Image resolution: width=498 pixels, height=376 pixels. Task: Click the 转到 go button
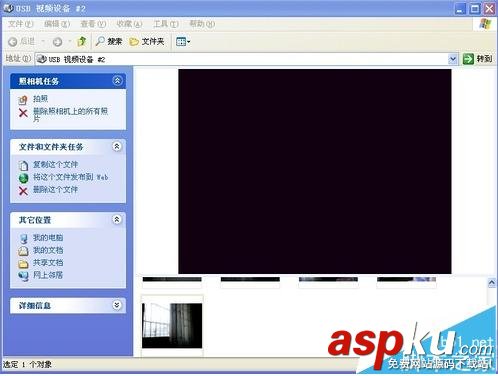coord(477,59)
